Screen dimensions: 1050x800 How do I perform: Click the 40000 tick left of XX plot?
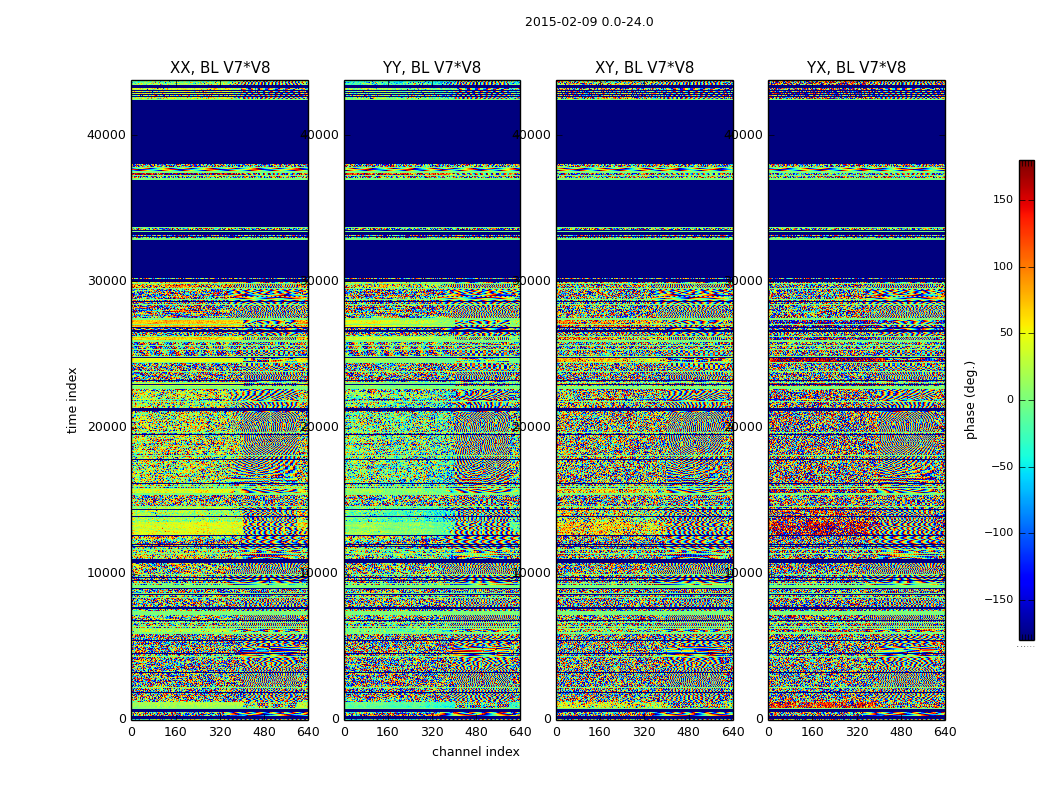click(x=106, y=135)
